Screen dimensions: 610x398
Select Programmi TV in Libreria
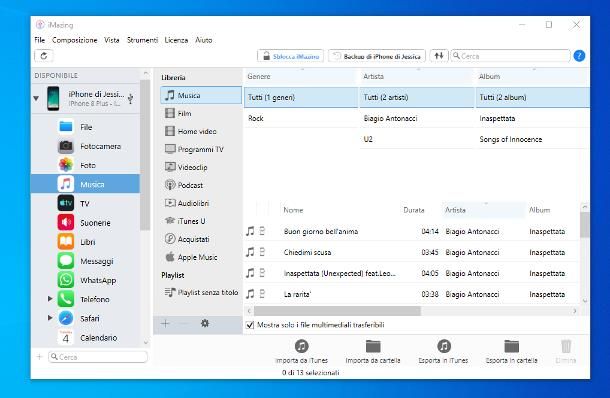pos(201,149)
